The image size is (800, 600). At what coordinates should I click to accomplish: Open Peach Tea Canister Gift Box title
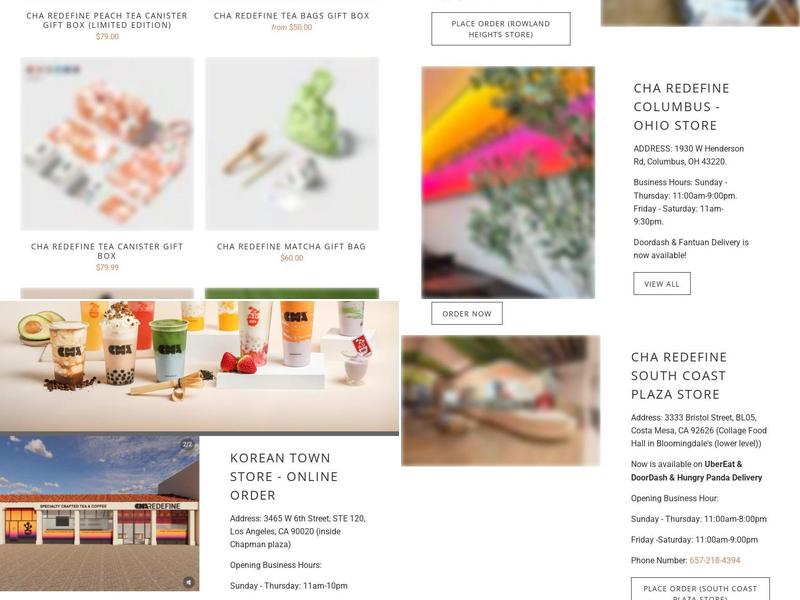pos(107,20)
